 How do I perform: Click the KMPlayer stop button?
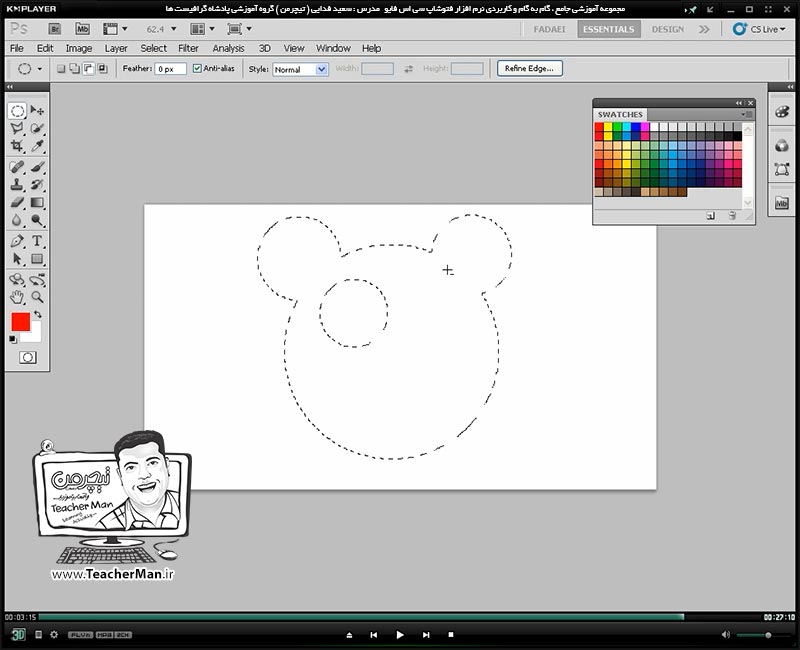click(x=451, y=635)
